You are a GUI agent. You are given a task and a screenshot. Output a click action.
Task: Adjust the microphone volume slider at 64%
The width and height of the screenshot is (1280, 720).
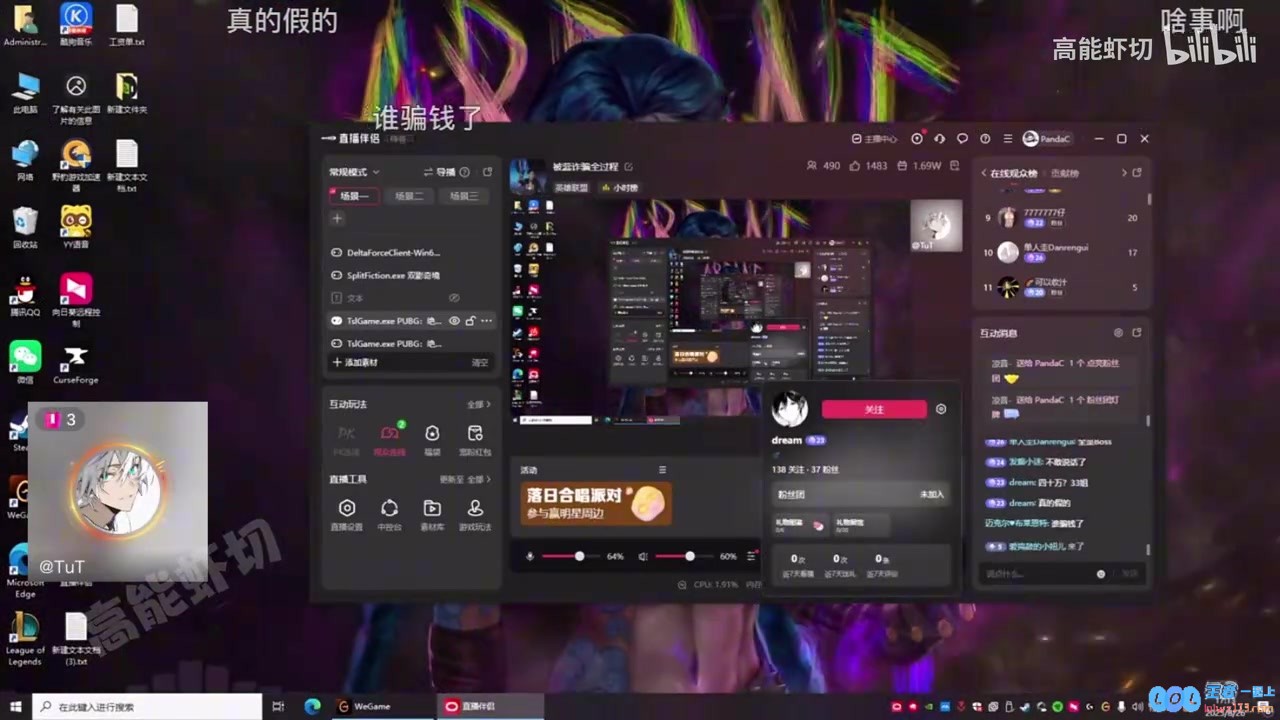click(x=570, y=556)
